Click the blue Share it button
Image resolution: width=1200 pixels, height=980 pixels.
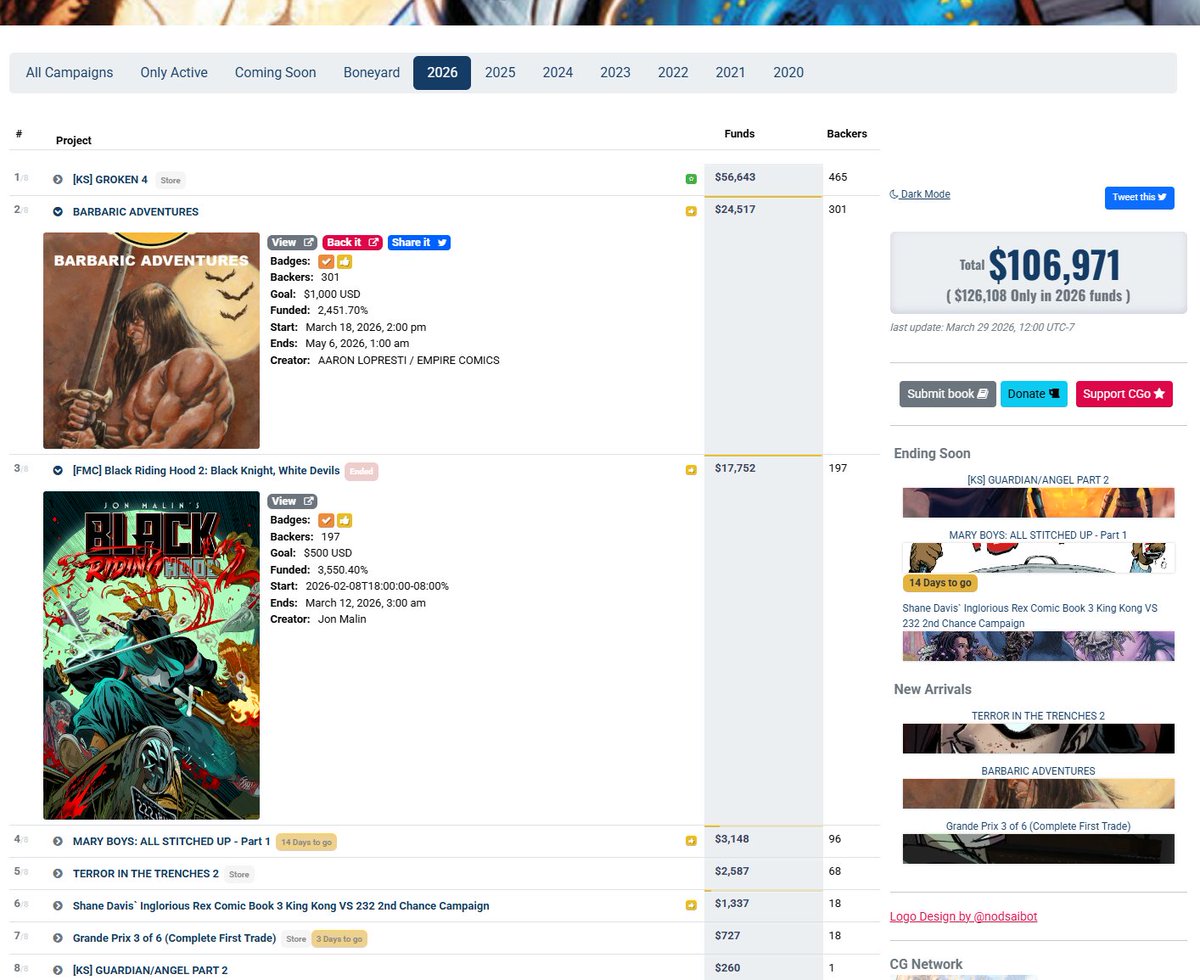pyautogui.click(x=419, y=242)
